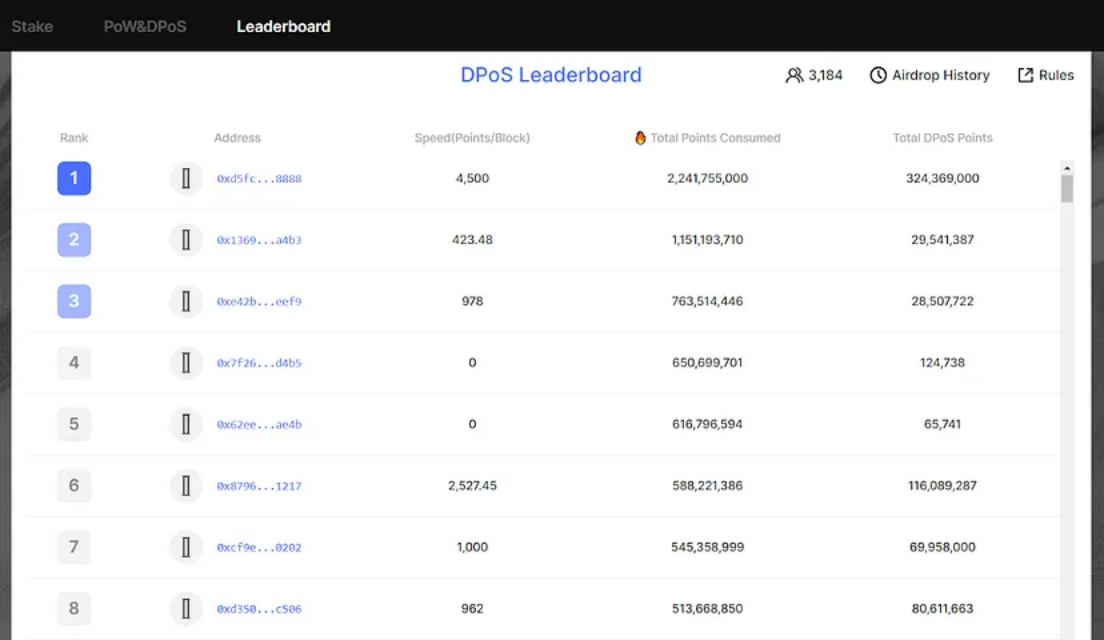Open address link 0xd350...c506

259,609
